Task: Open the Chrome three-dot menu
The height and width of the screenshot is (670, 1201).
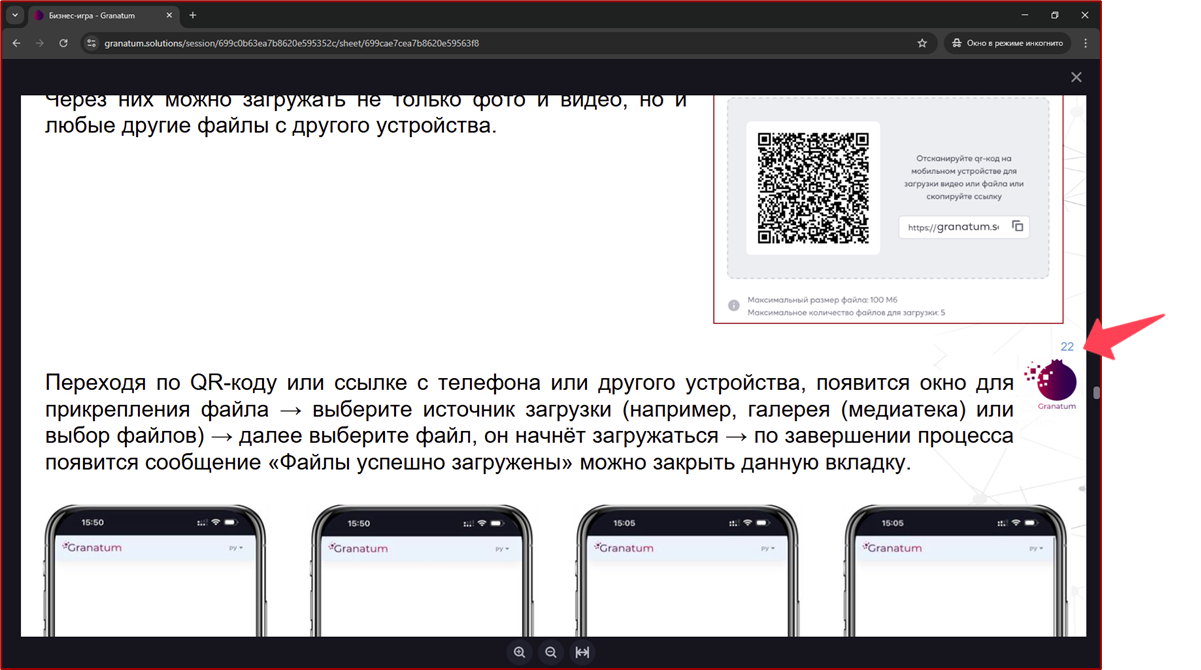Action: pyautogui.click(x=1085, y=43)
